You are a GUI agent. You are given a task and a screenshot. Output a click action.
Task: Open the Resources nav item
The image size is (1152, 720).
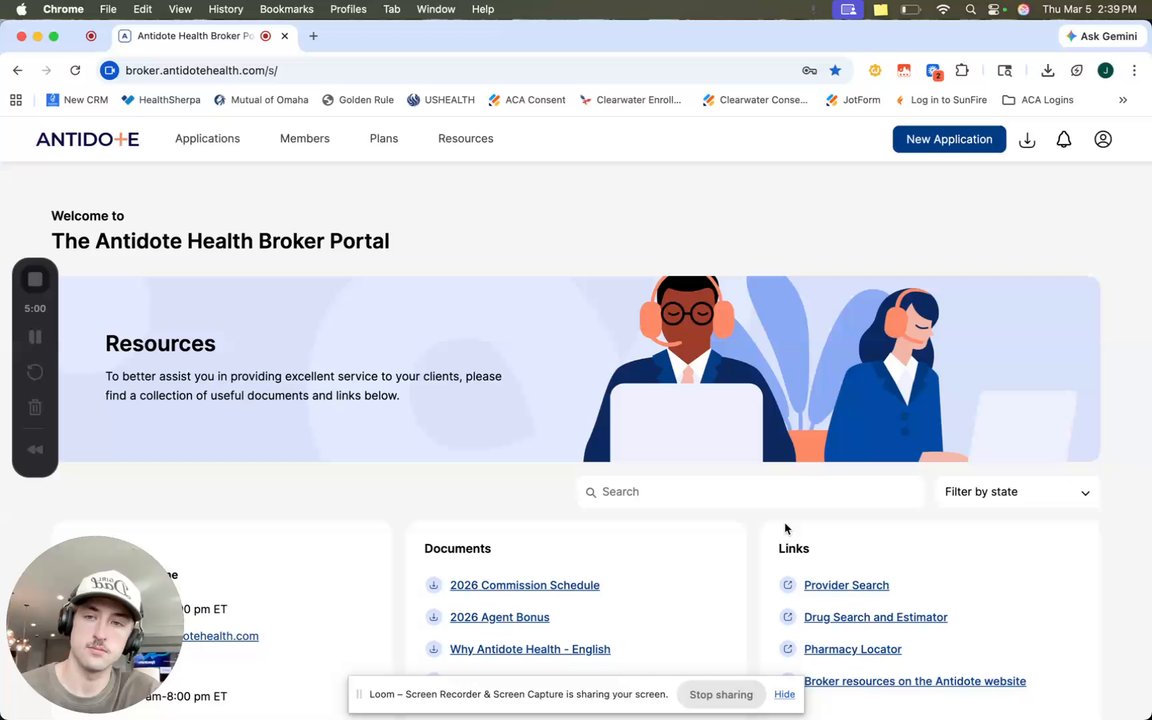(x=466, y=139)
